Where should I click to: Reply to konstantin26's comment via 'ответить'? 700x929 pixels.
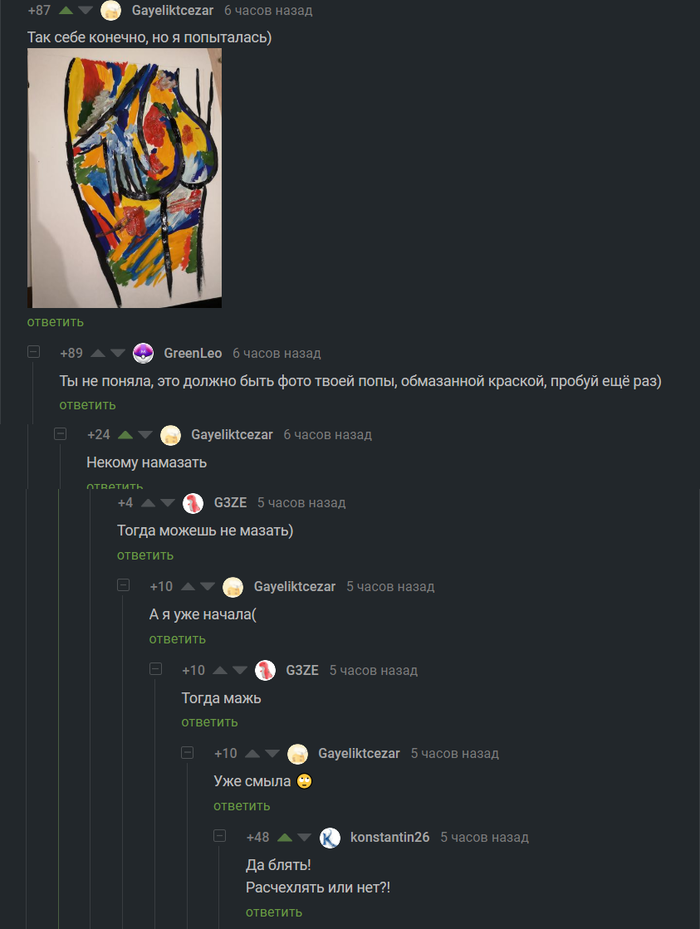[x=274, y=912]
